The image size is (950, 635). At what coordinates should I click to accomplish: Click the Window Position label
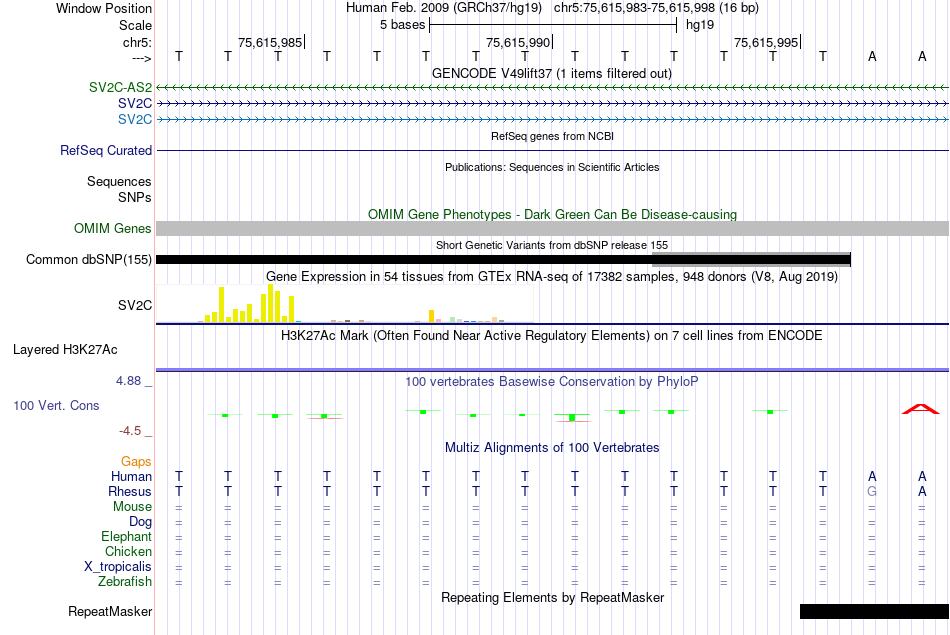104,8
